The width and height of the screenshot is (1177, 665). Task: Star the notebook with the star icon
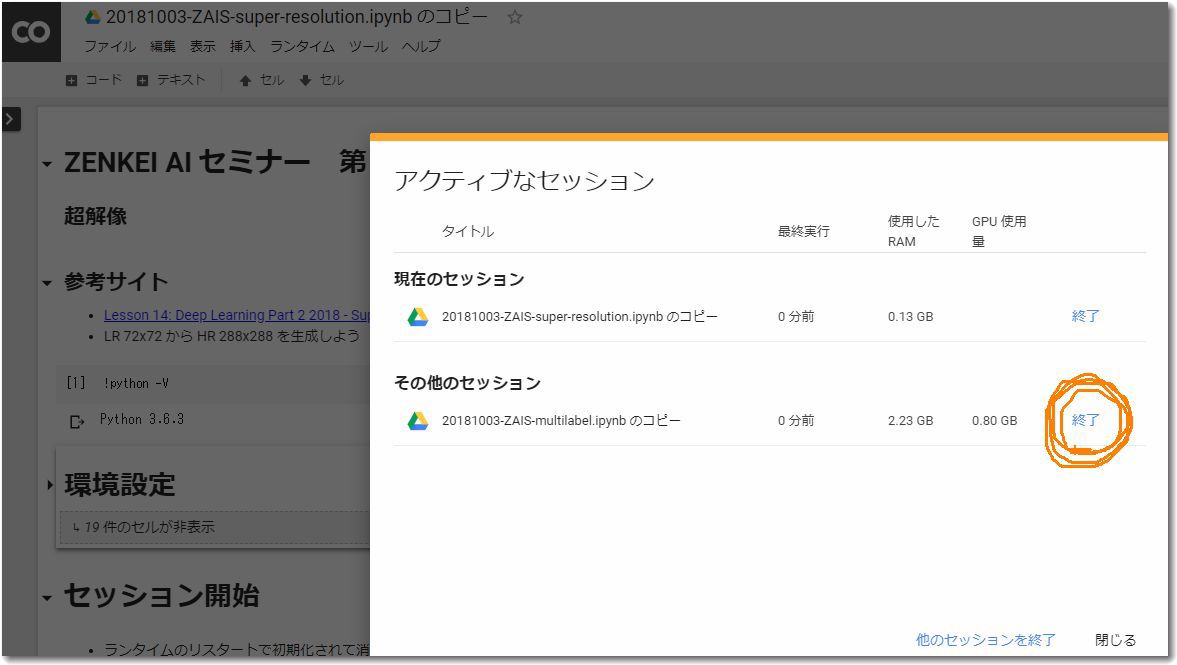(515, 17)
